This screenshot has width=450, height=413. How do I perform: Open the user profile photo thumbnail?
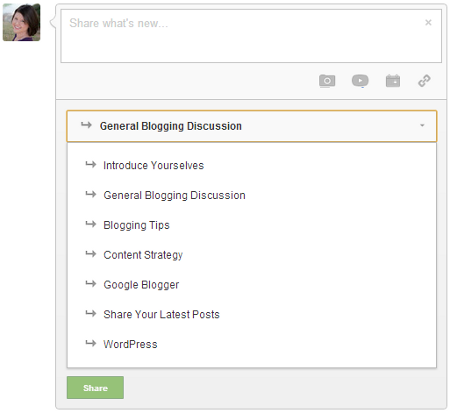coord(22,22)
